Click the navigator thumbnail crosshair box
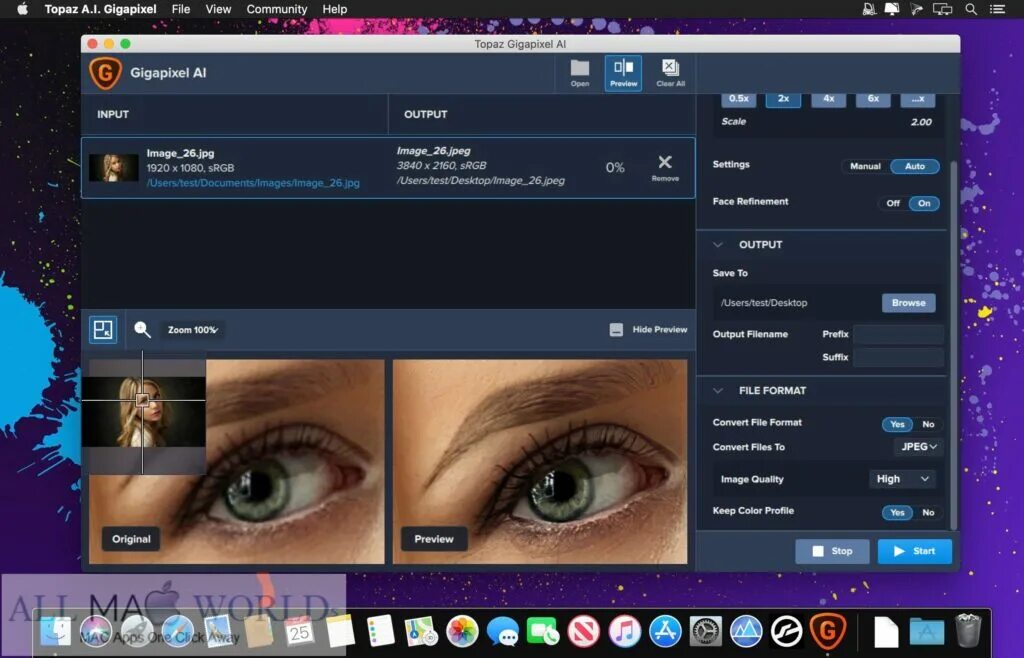Image resolution: width=1024 pixels, height=658 pixels. (x=142, y=400)
